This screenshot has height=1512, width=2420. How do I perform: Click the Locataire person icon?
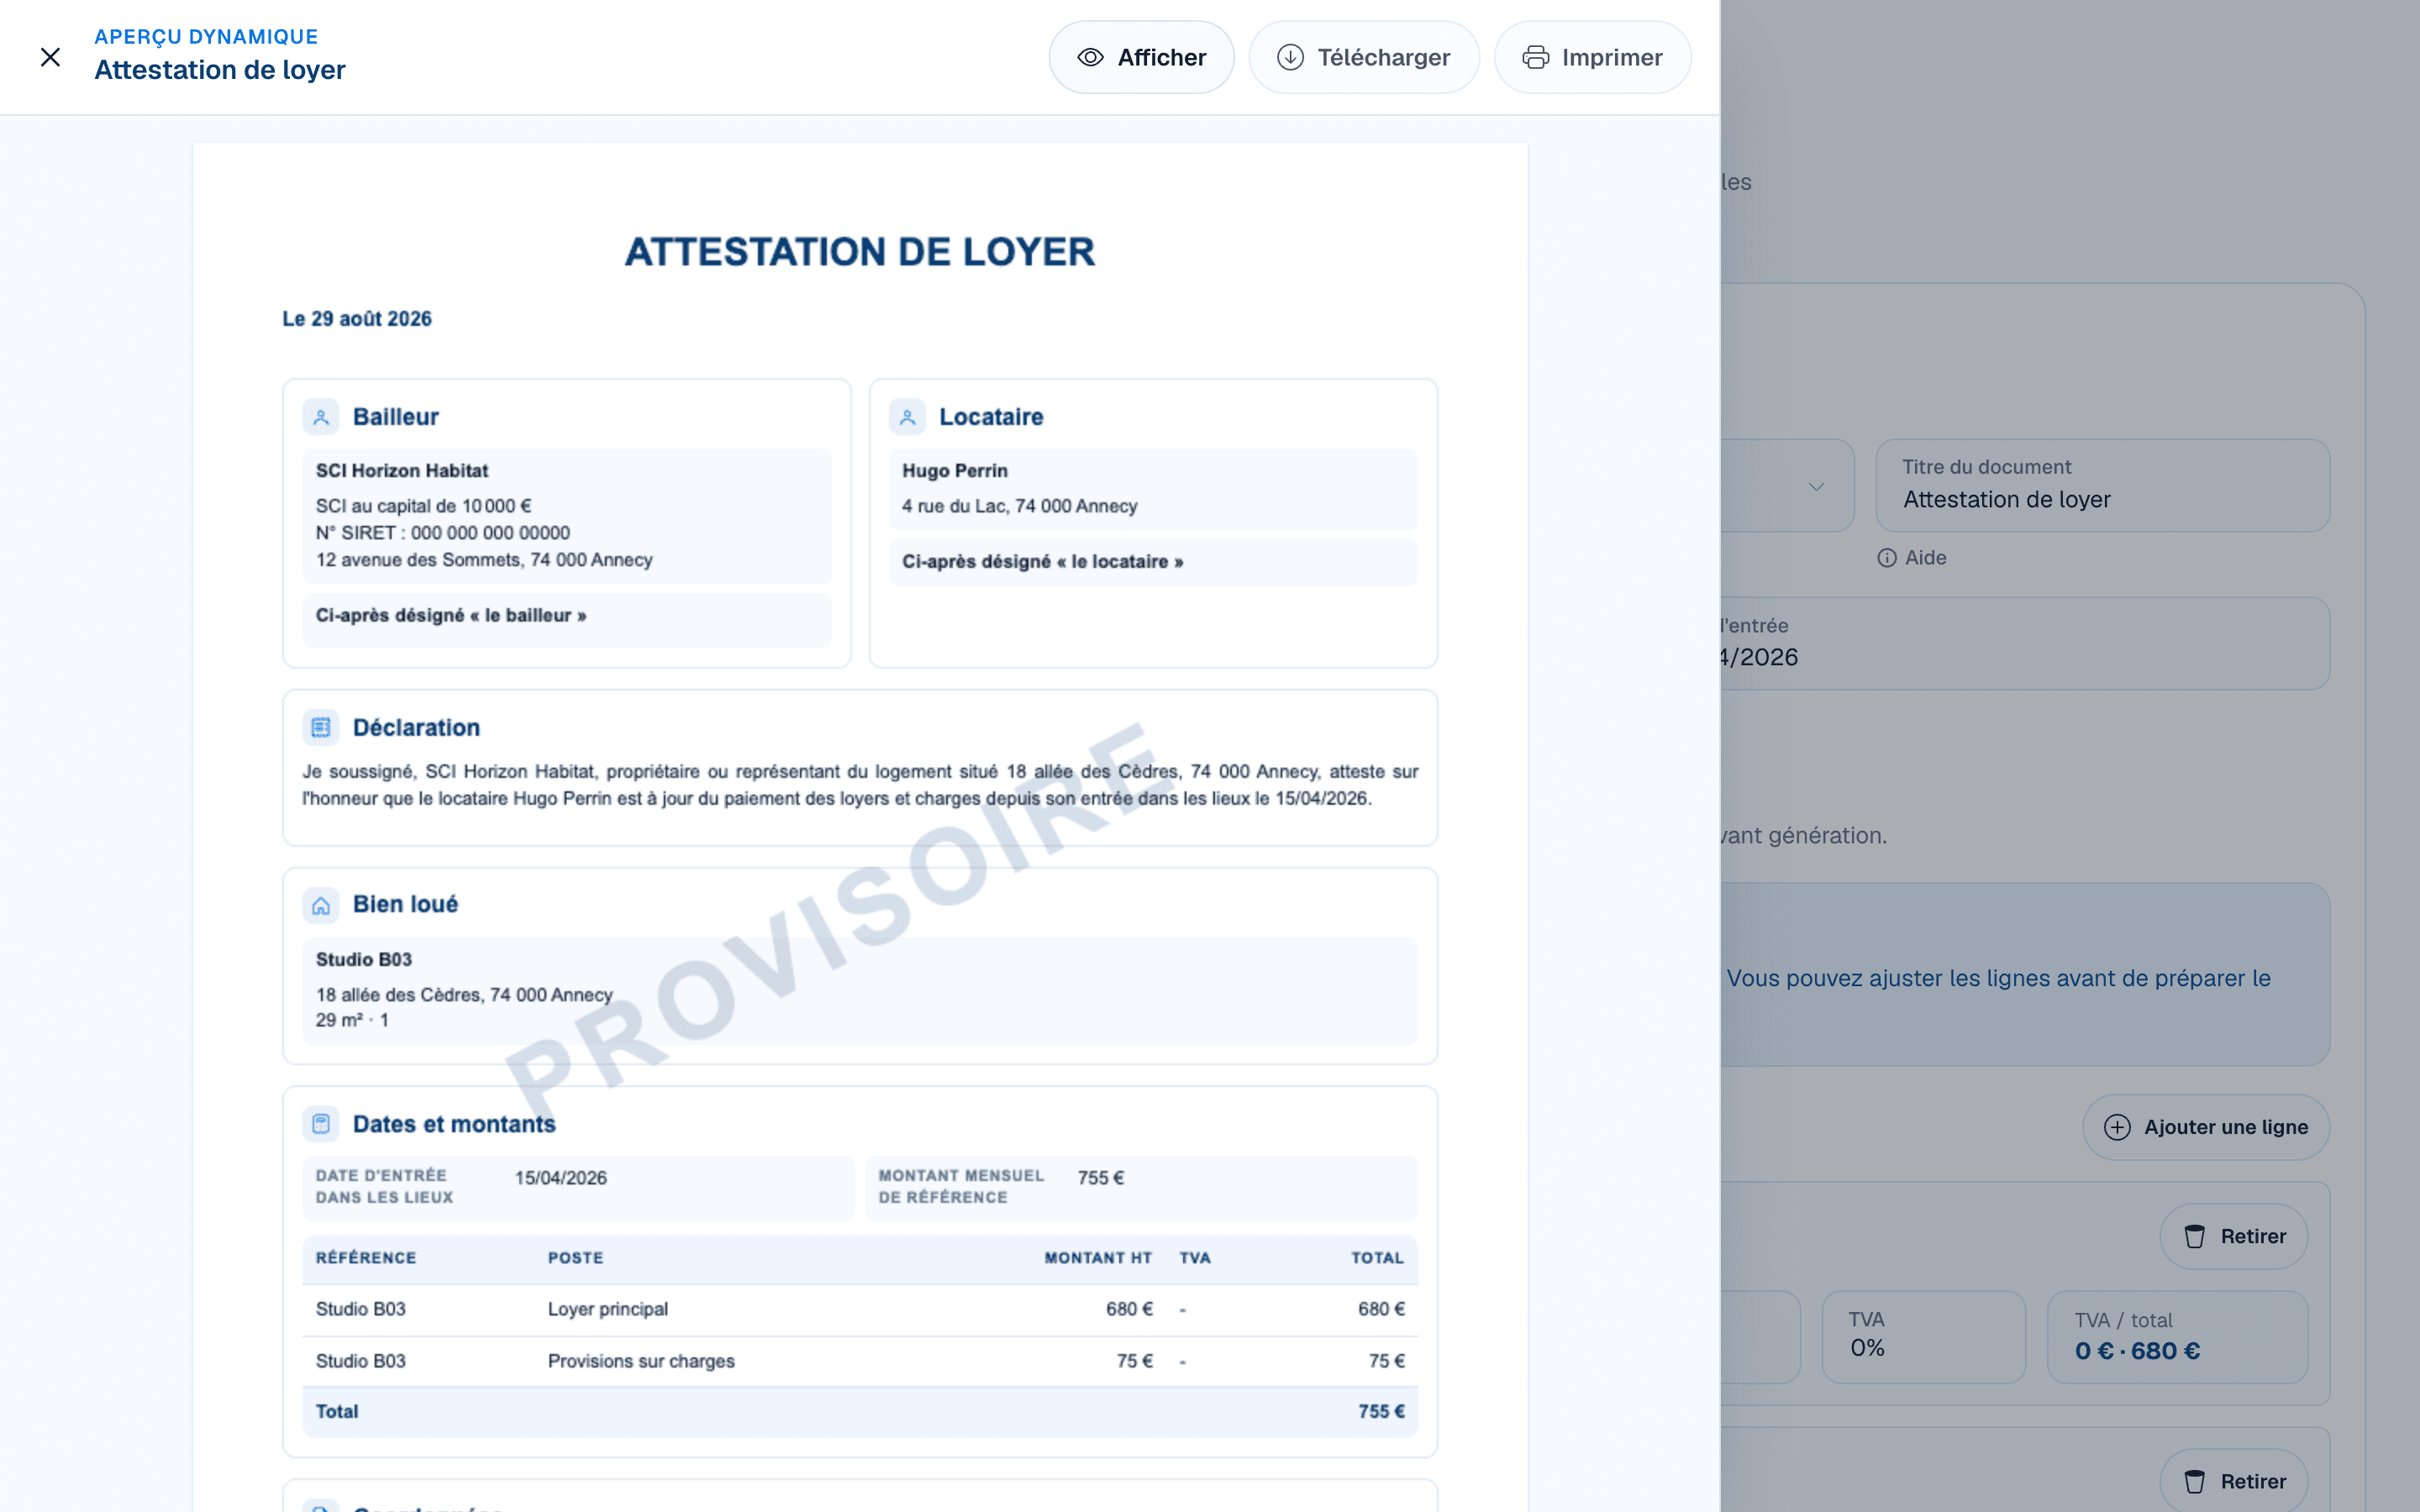(x=907, y=417)
